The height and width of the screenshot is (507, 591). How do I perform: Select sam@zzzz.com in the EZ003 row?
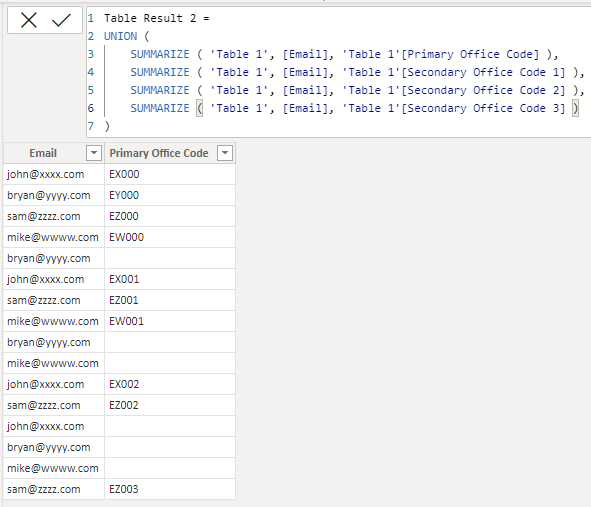pos(54,489)
